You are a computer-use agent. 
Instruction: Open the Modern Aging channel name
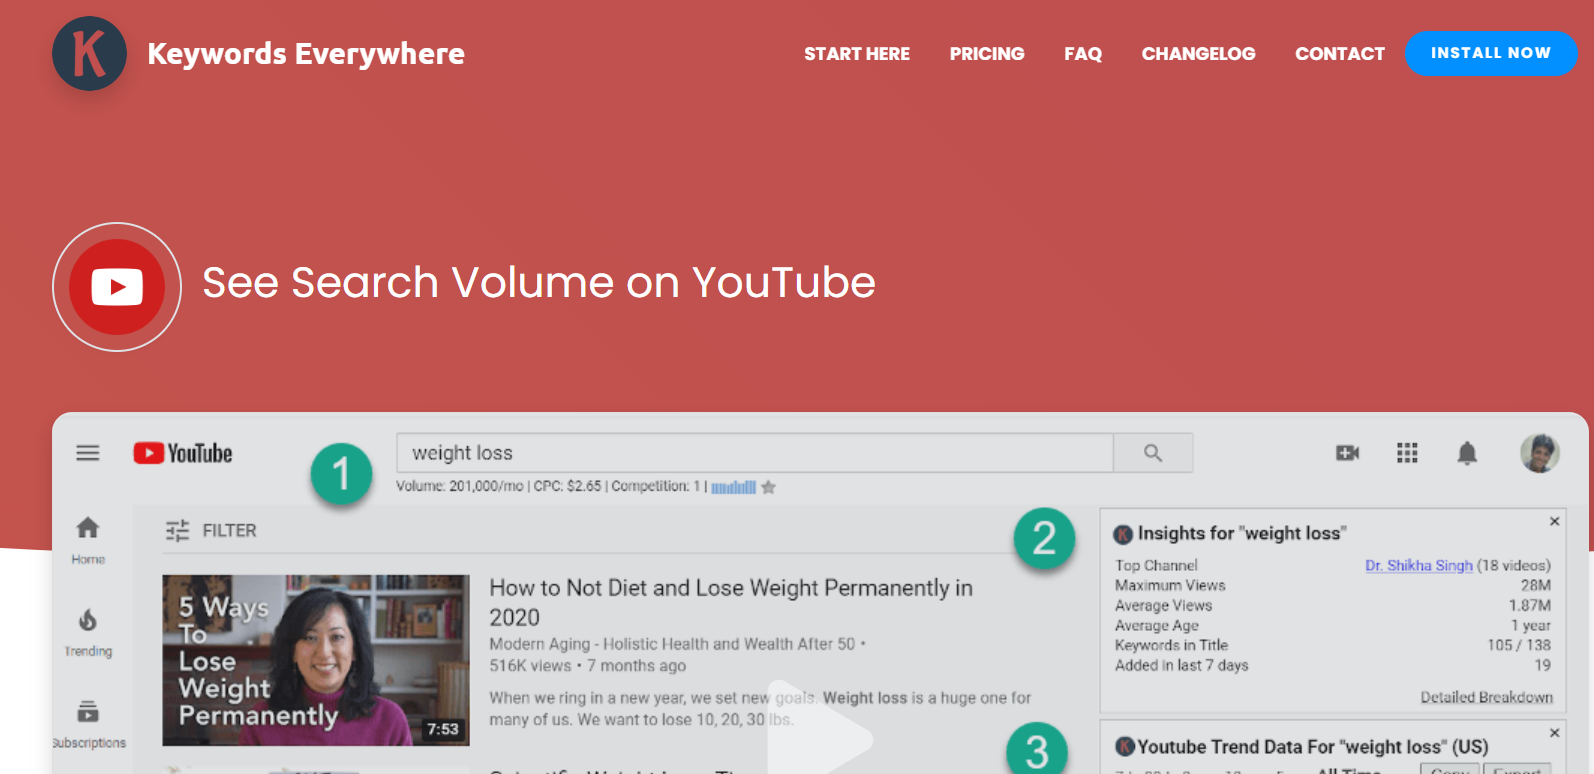(x=672, y=644)
